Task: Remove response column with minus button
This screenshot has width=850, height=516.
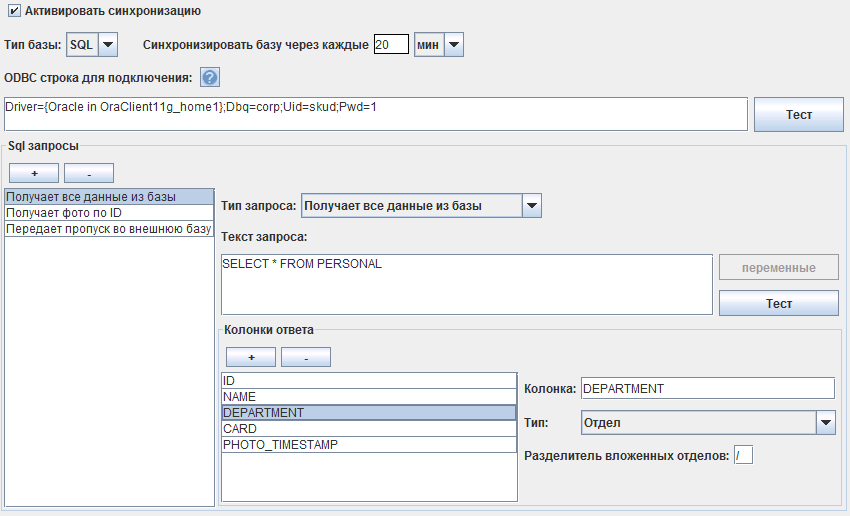Action: [x=306, y=357]
